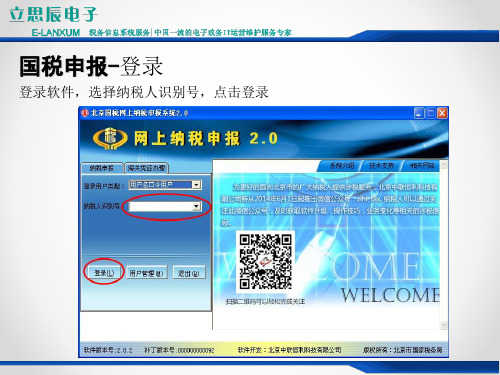Open 用户管理 user management button
Viewport: 500px width, 375px height.
point(146,273)
